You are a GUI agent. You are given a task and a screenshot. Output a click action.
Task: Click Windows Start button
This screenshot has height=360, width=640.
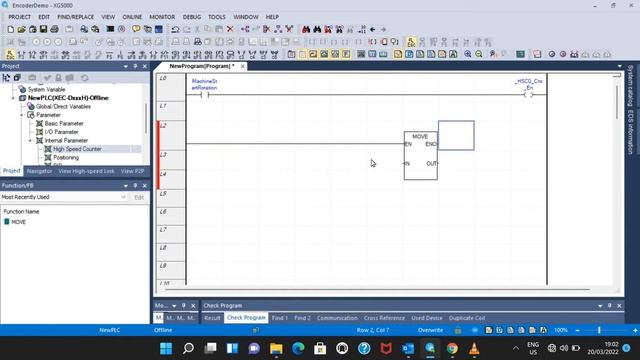coord(166,348)
